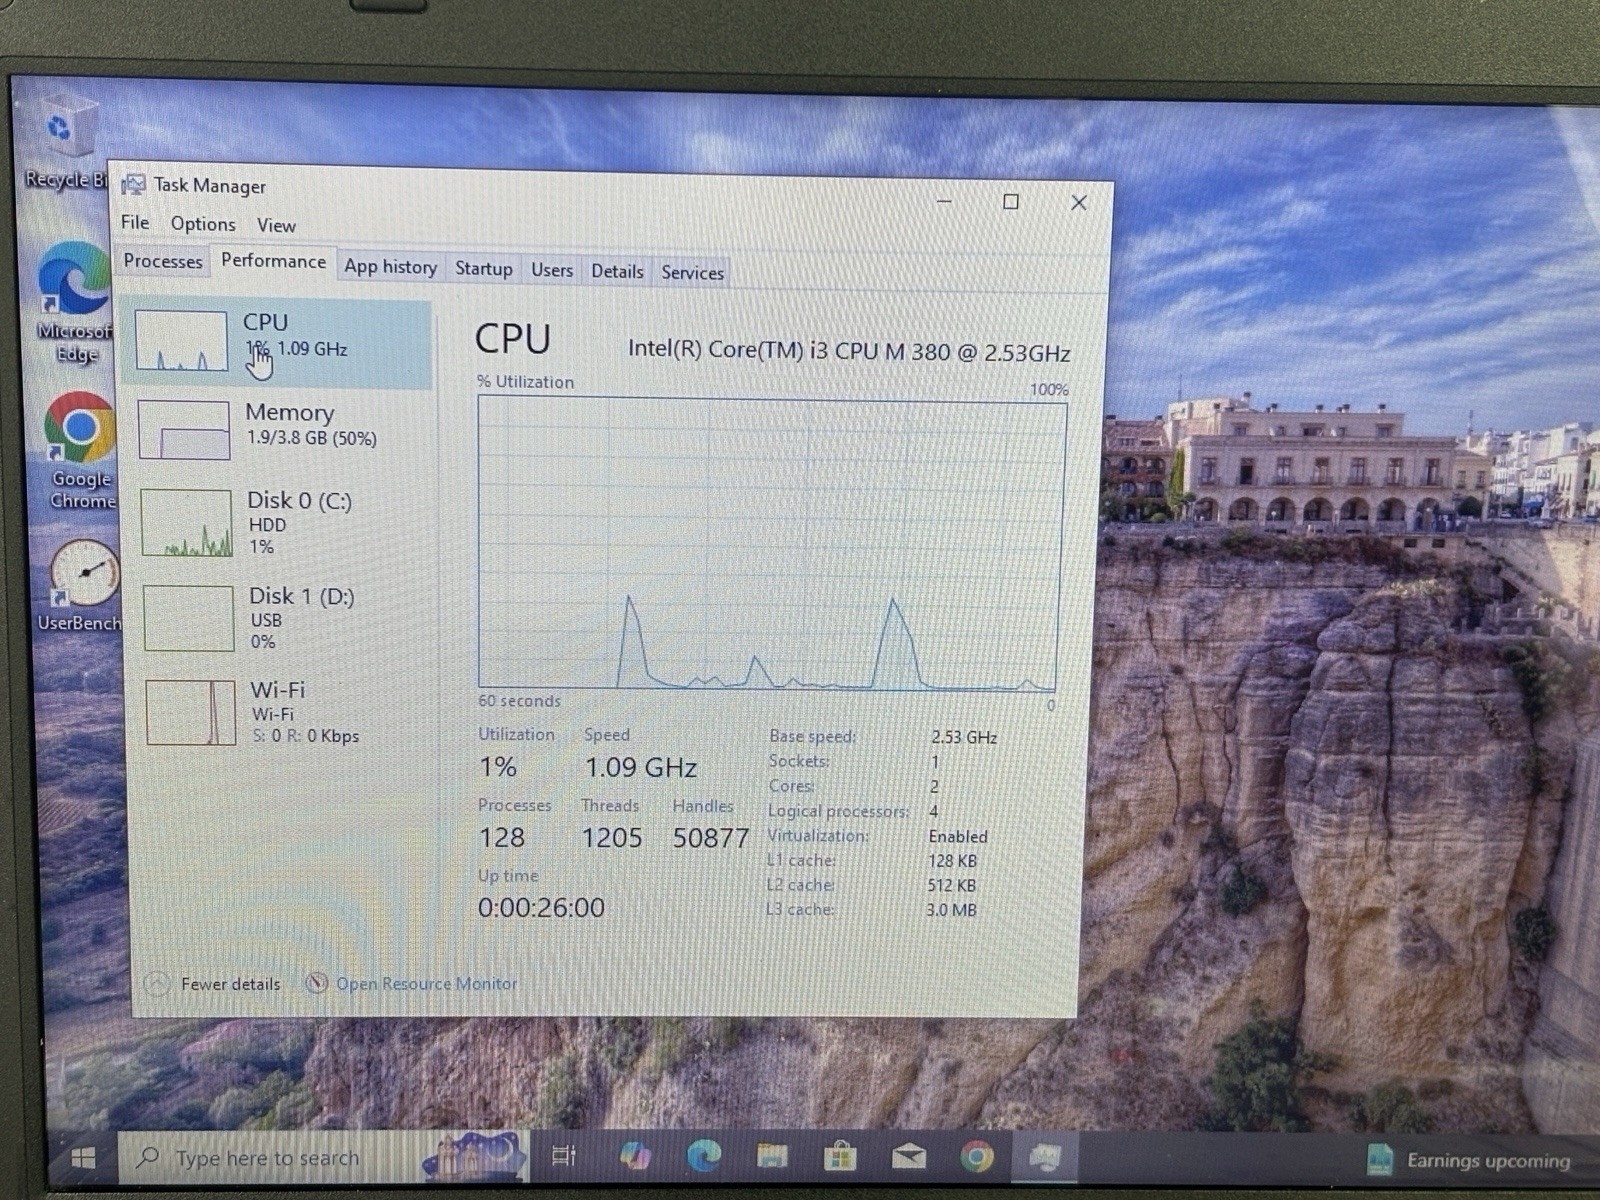Open UserBenchmark desktop shortcut
Image resolution: width=1600 pixels, height=1200 pixels.
coord(82,586)
